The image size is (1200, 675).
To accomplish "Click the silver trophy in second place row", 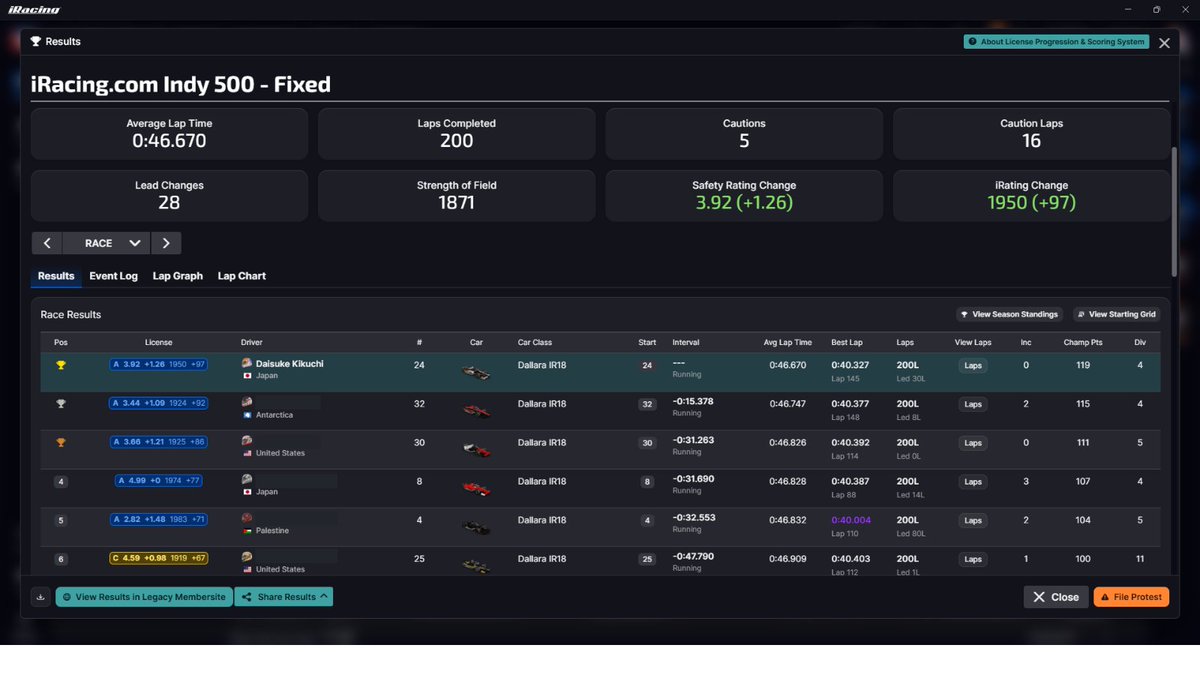I will pyautogui.click(x=61, y=404).
